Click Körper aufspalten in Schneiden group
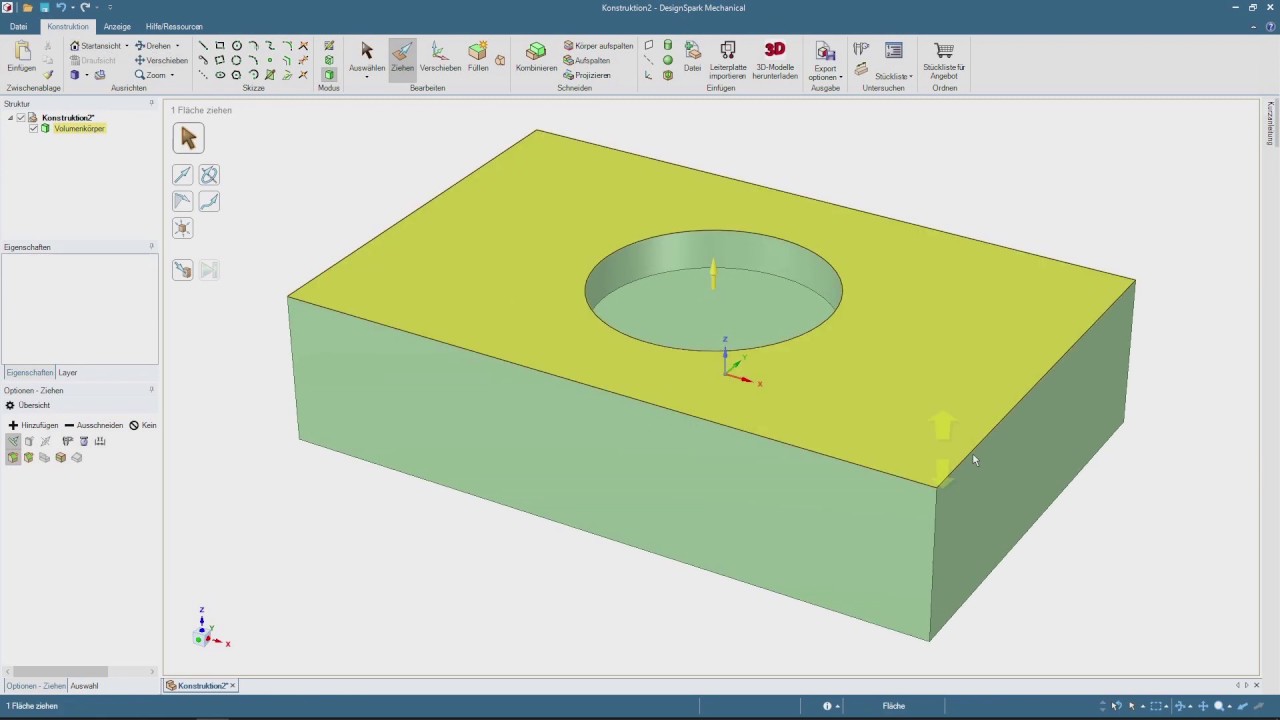Viewport: 1280px width, 720px height. point(598,46)
